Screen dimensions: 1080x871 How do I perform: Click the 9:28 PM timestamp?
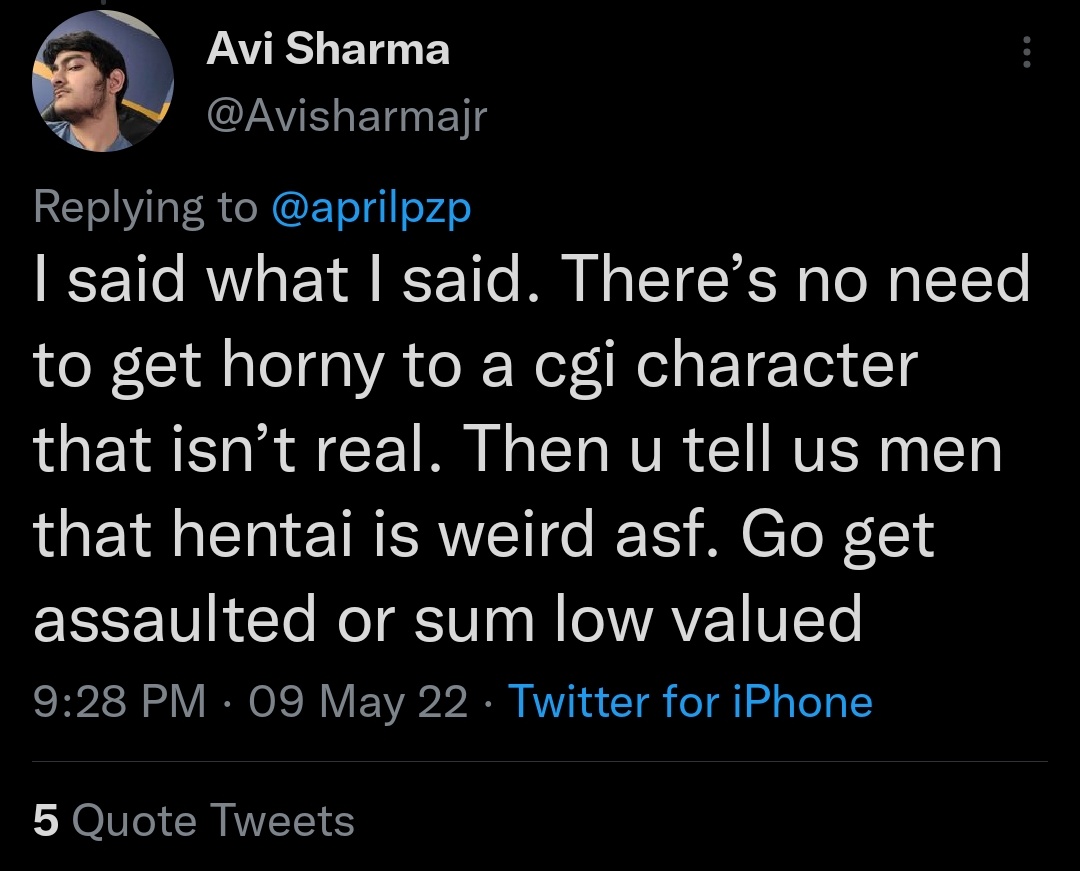(x=120, y=702)
